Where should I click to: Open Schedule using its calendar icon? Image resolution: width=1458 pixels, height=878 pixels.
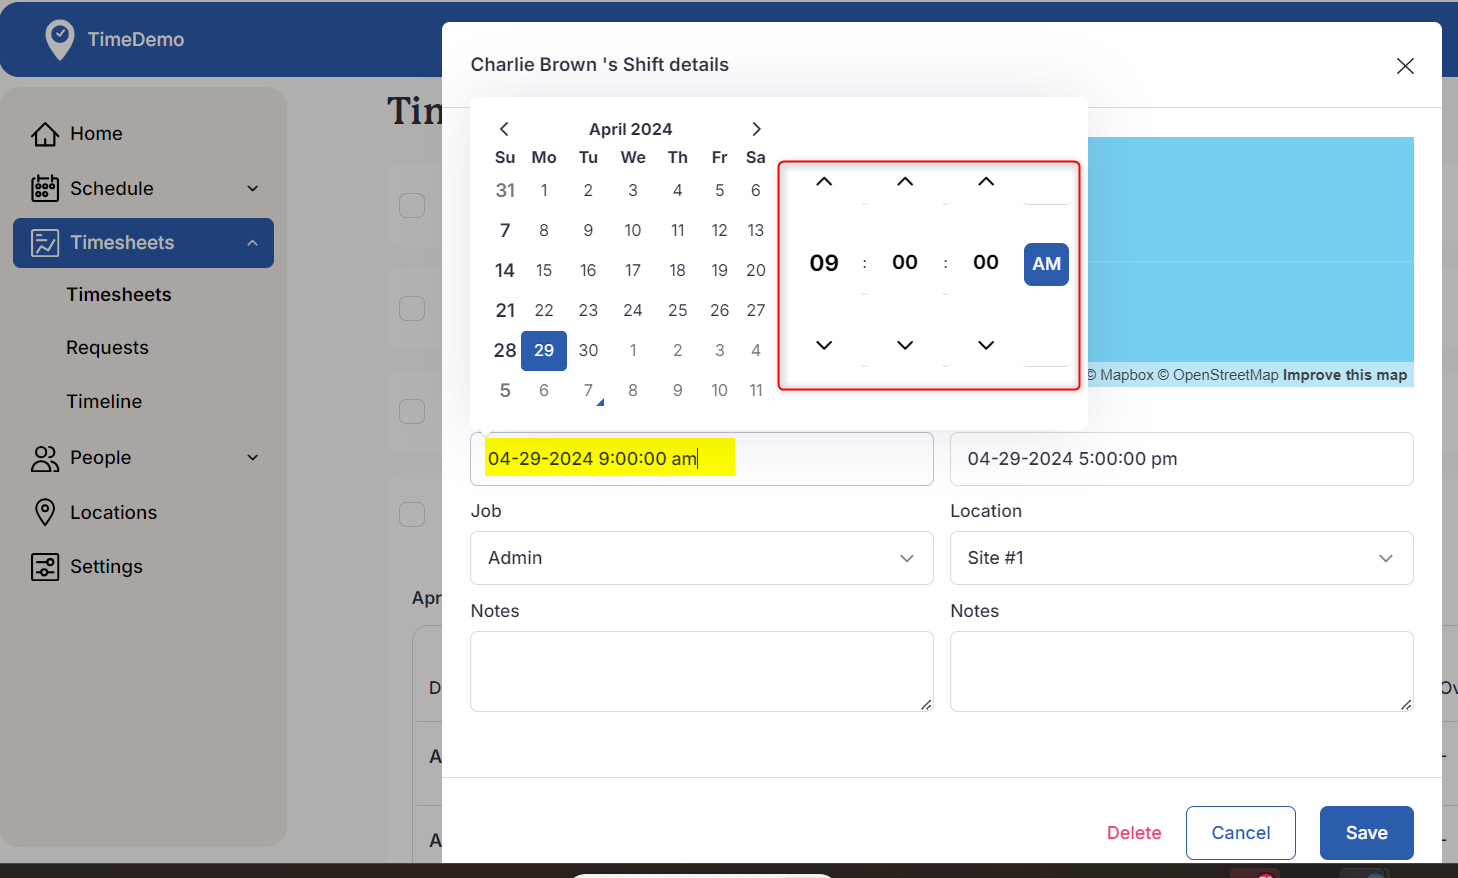click(45, 188)
